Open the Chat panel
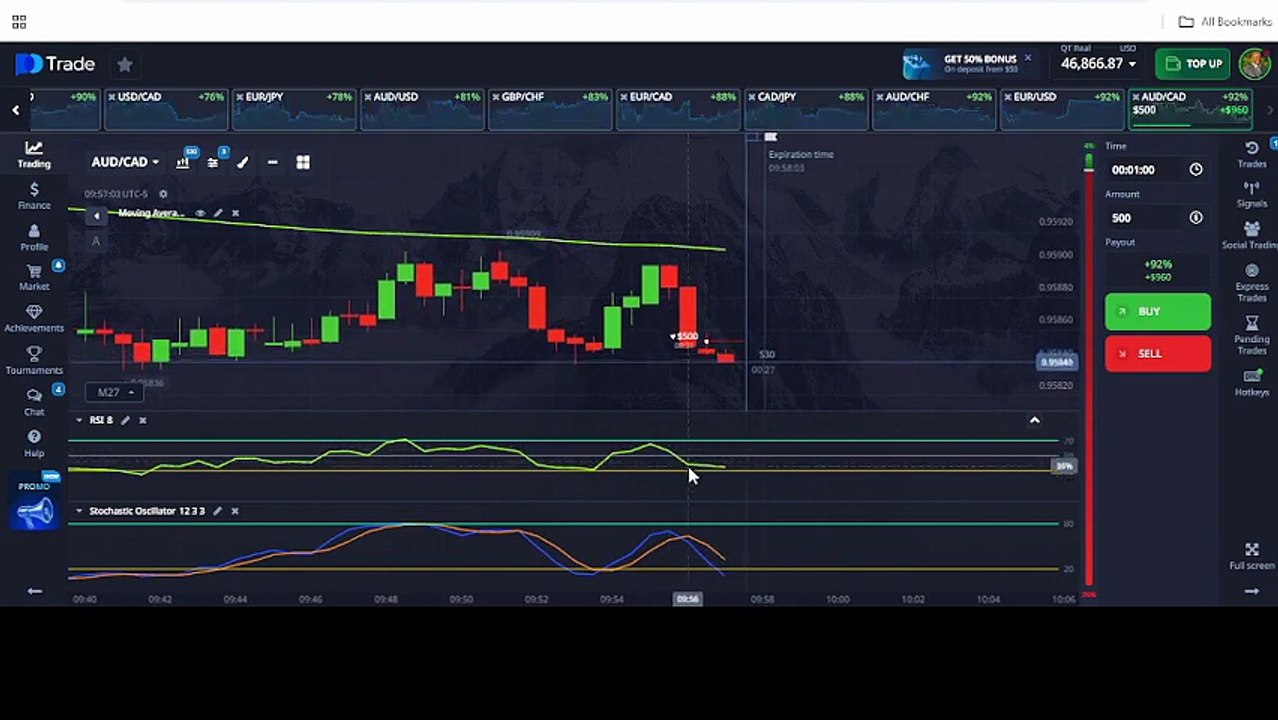Viewport: 1278px width, 720px height. pos(33,402)
